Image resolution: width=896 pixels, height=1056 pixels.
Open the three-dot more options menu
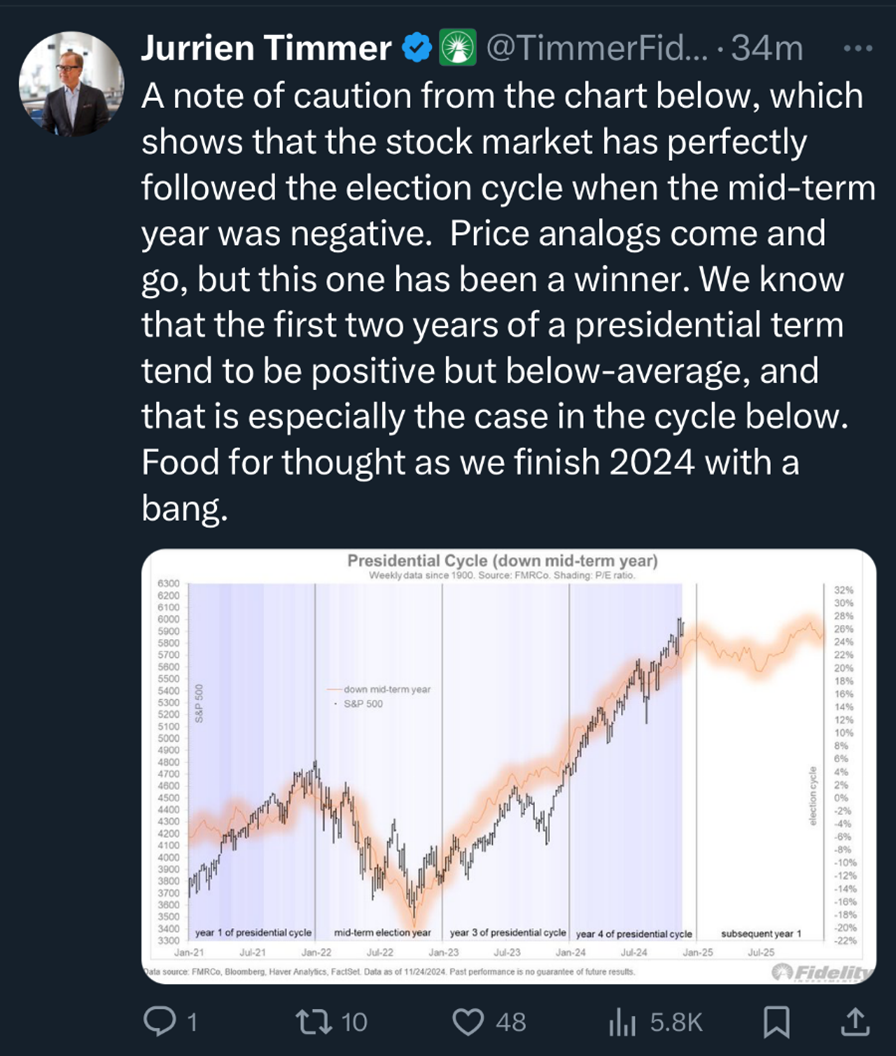point(859,47)
